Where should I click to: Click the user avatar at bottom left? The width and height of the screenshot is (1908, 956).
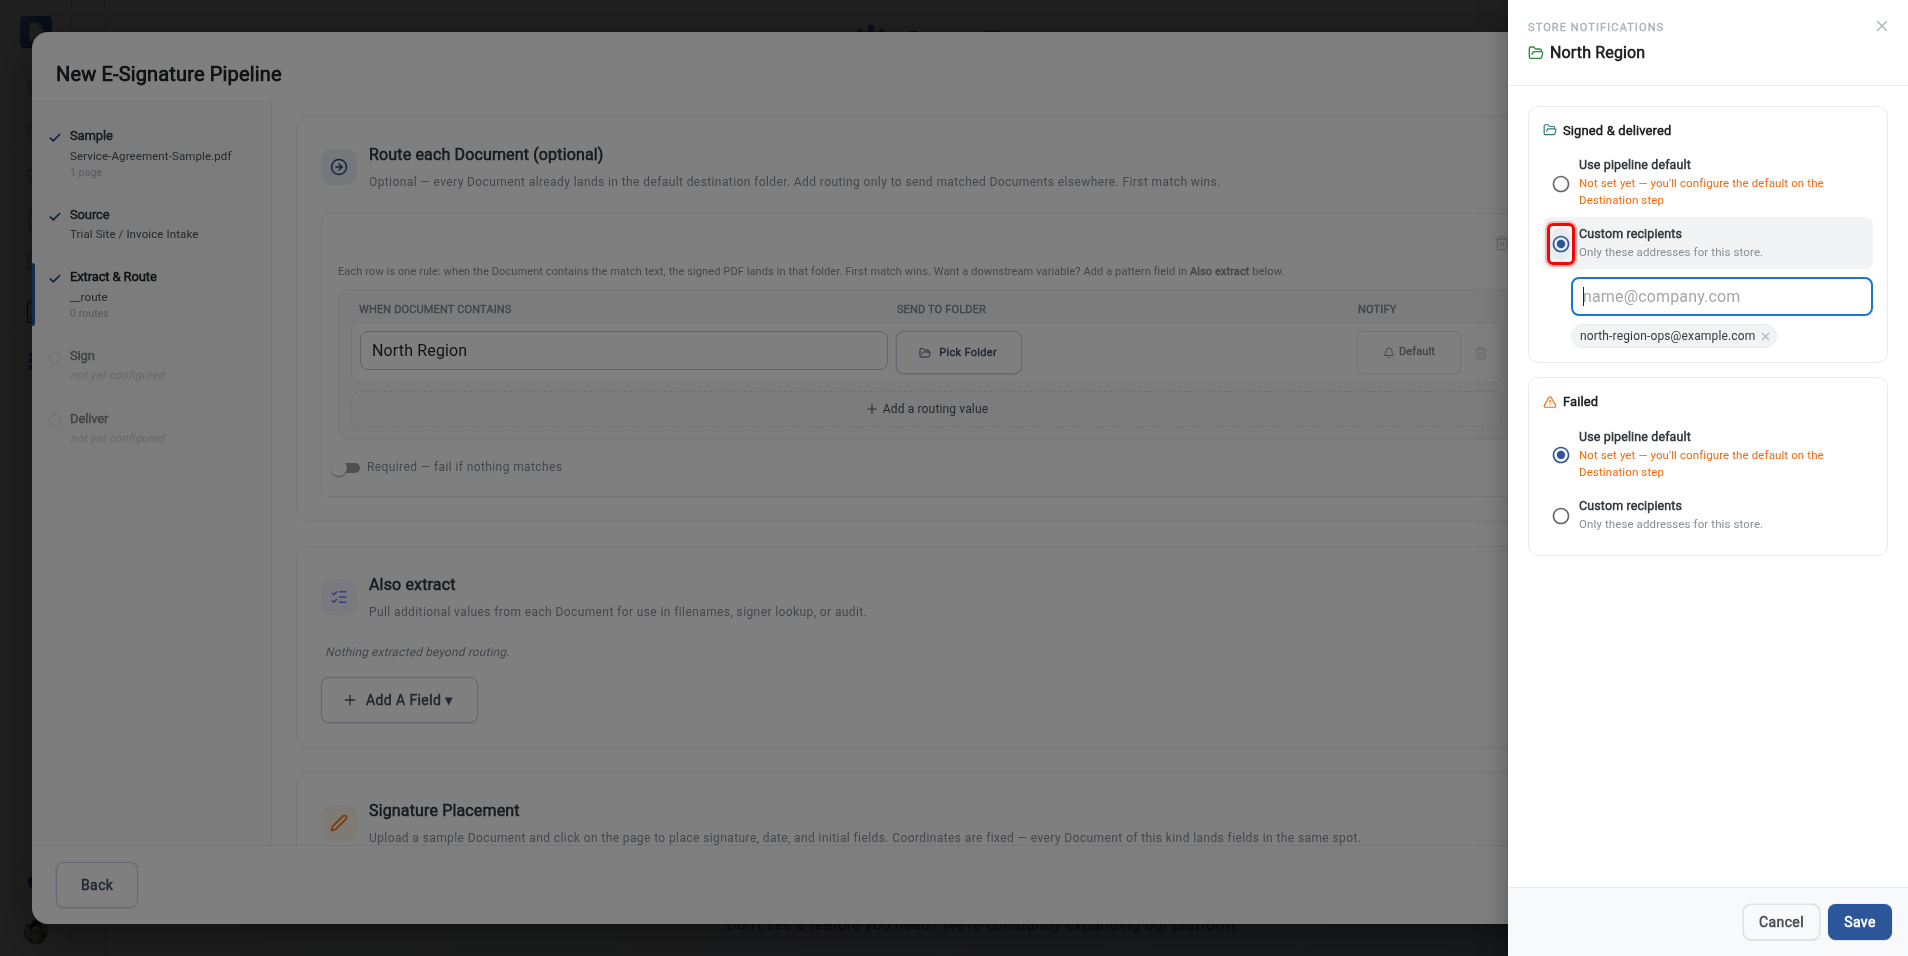tap(36, 932)
